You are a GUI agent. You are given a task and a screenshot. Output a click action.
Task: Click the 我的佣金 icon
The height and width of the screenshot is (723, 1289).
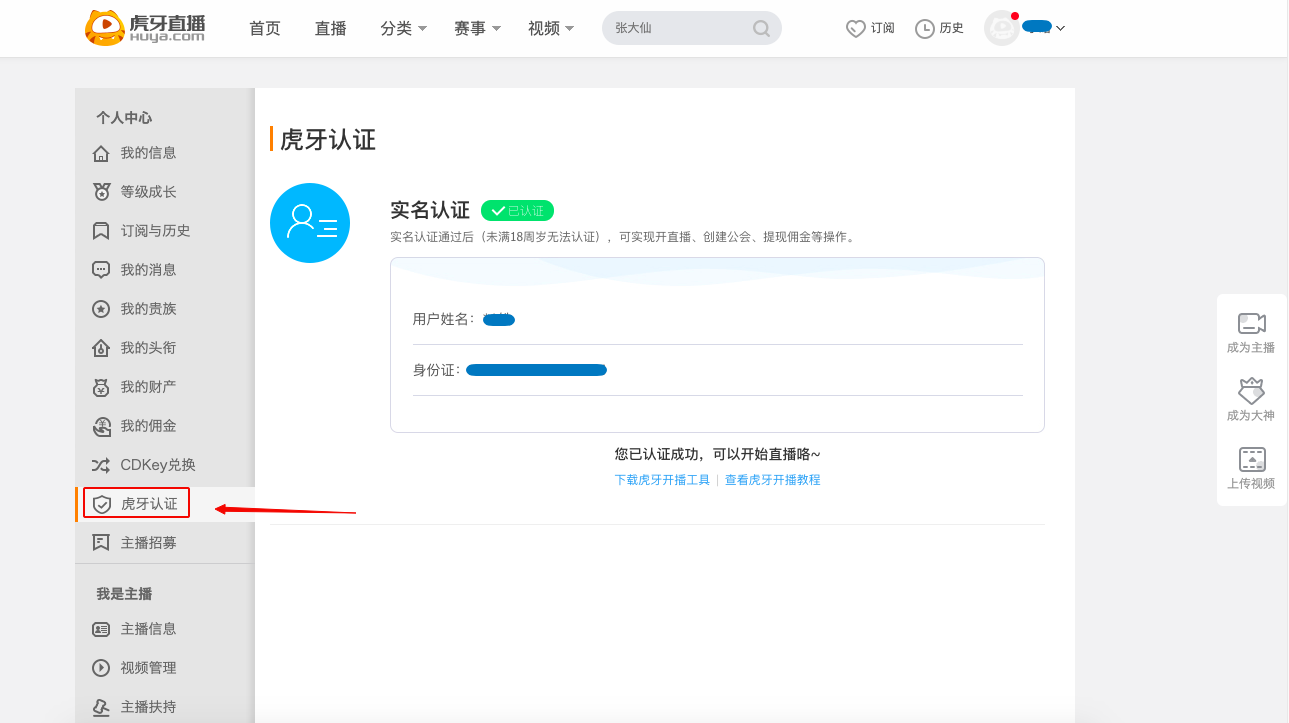point(101,426)
